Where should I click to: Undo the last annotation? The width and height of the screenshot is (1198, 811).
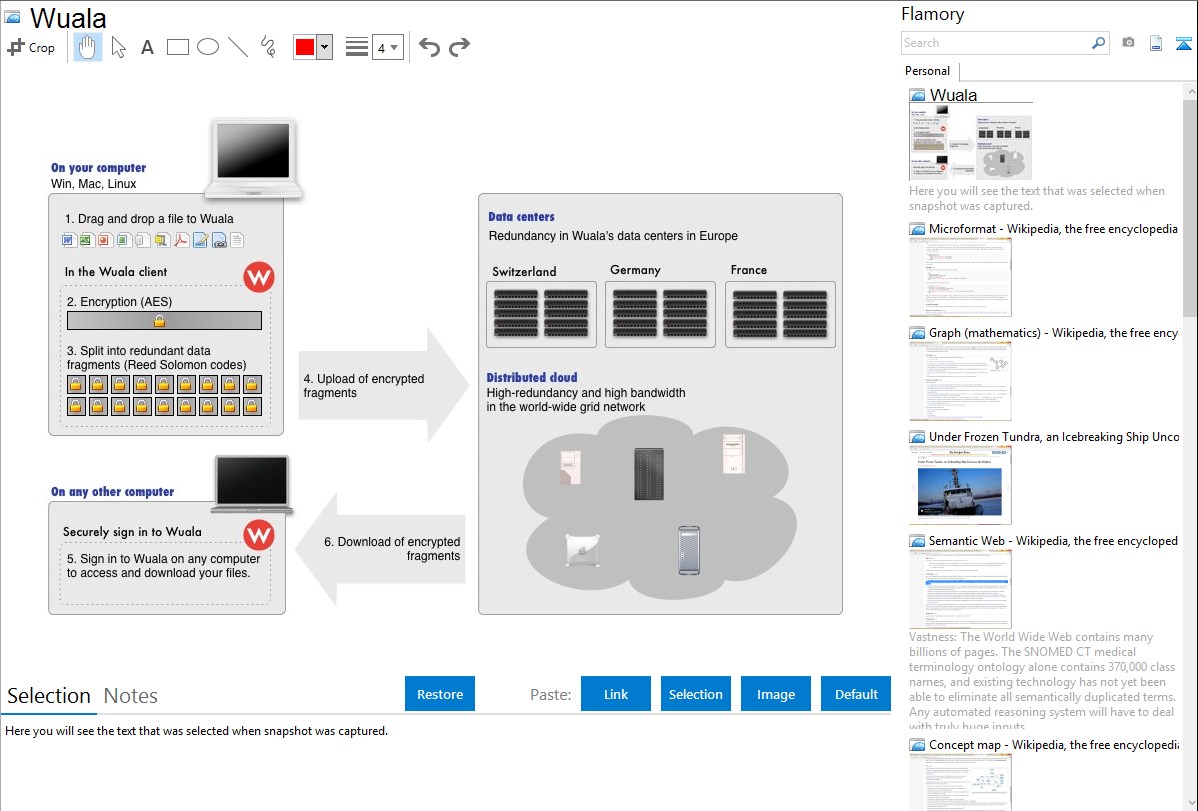(x=429, y=47)
